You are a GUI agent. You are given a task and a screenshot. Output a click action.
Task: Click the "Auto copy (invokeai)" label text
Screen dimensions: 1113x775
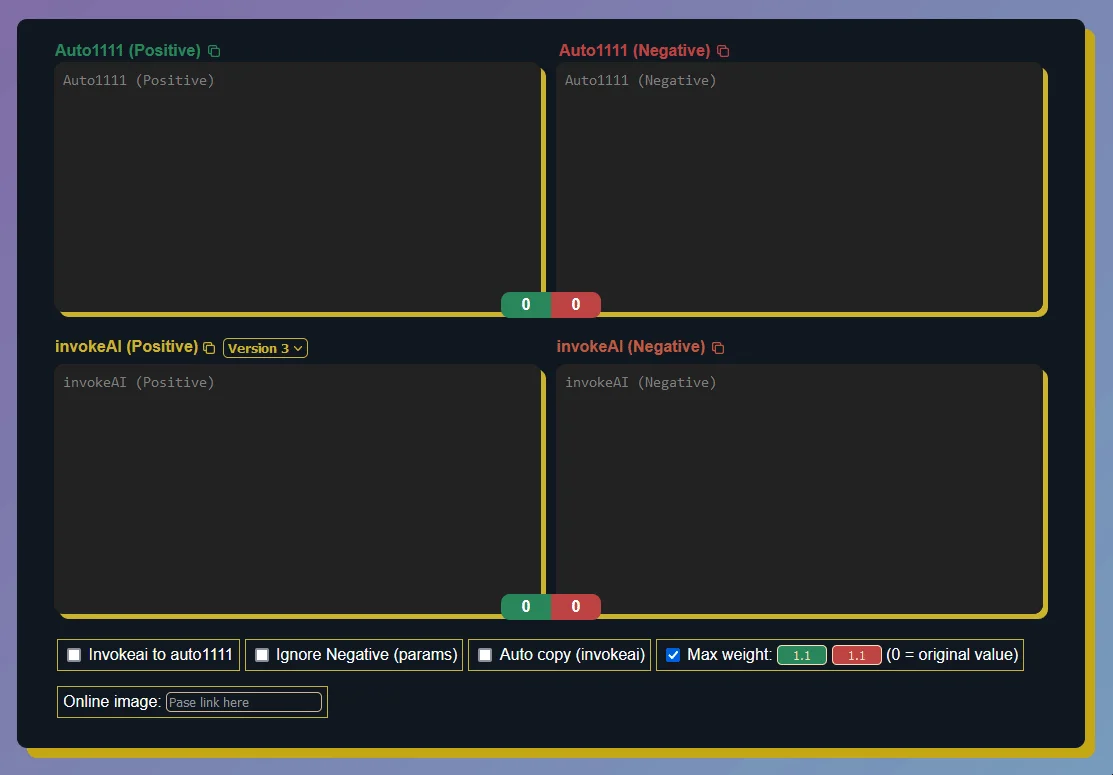click(x=572, y=654)
